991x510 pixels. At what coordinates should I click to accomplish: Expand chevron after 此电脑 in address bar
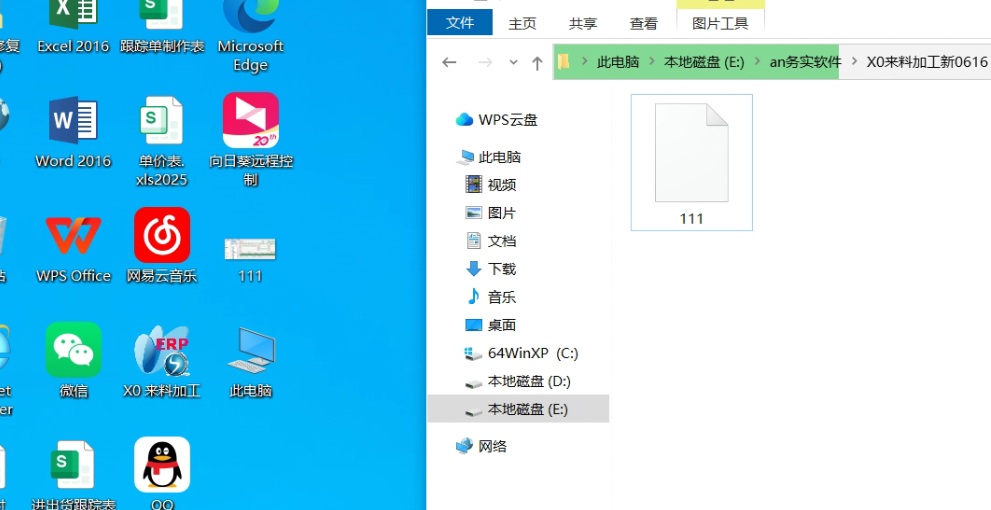tap(651, 62)
